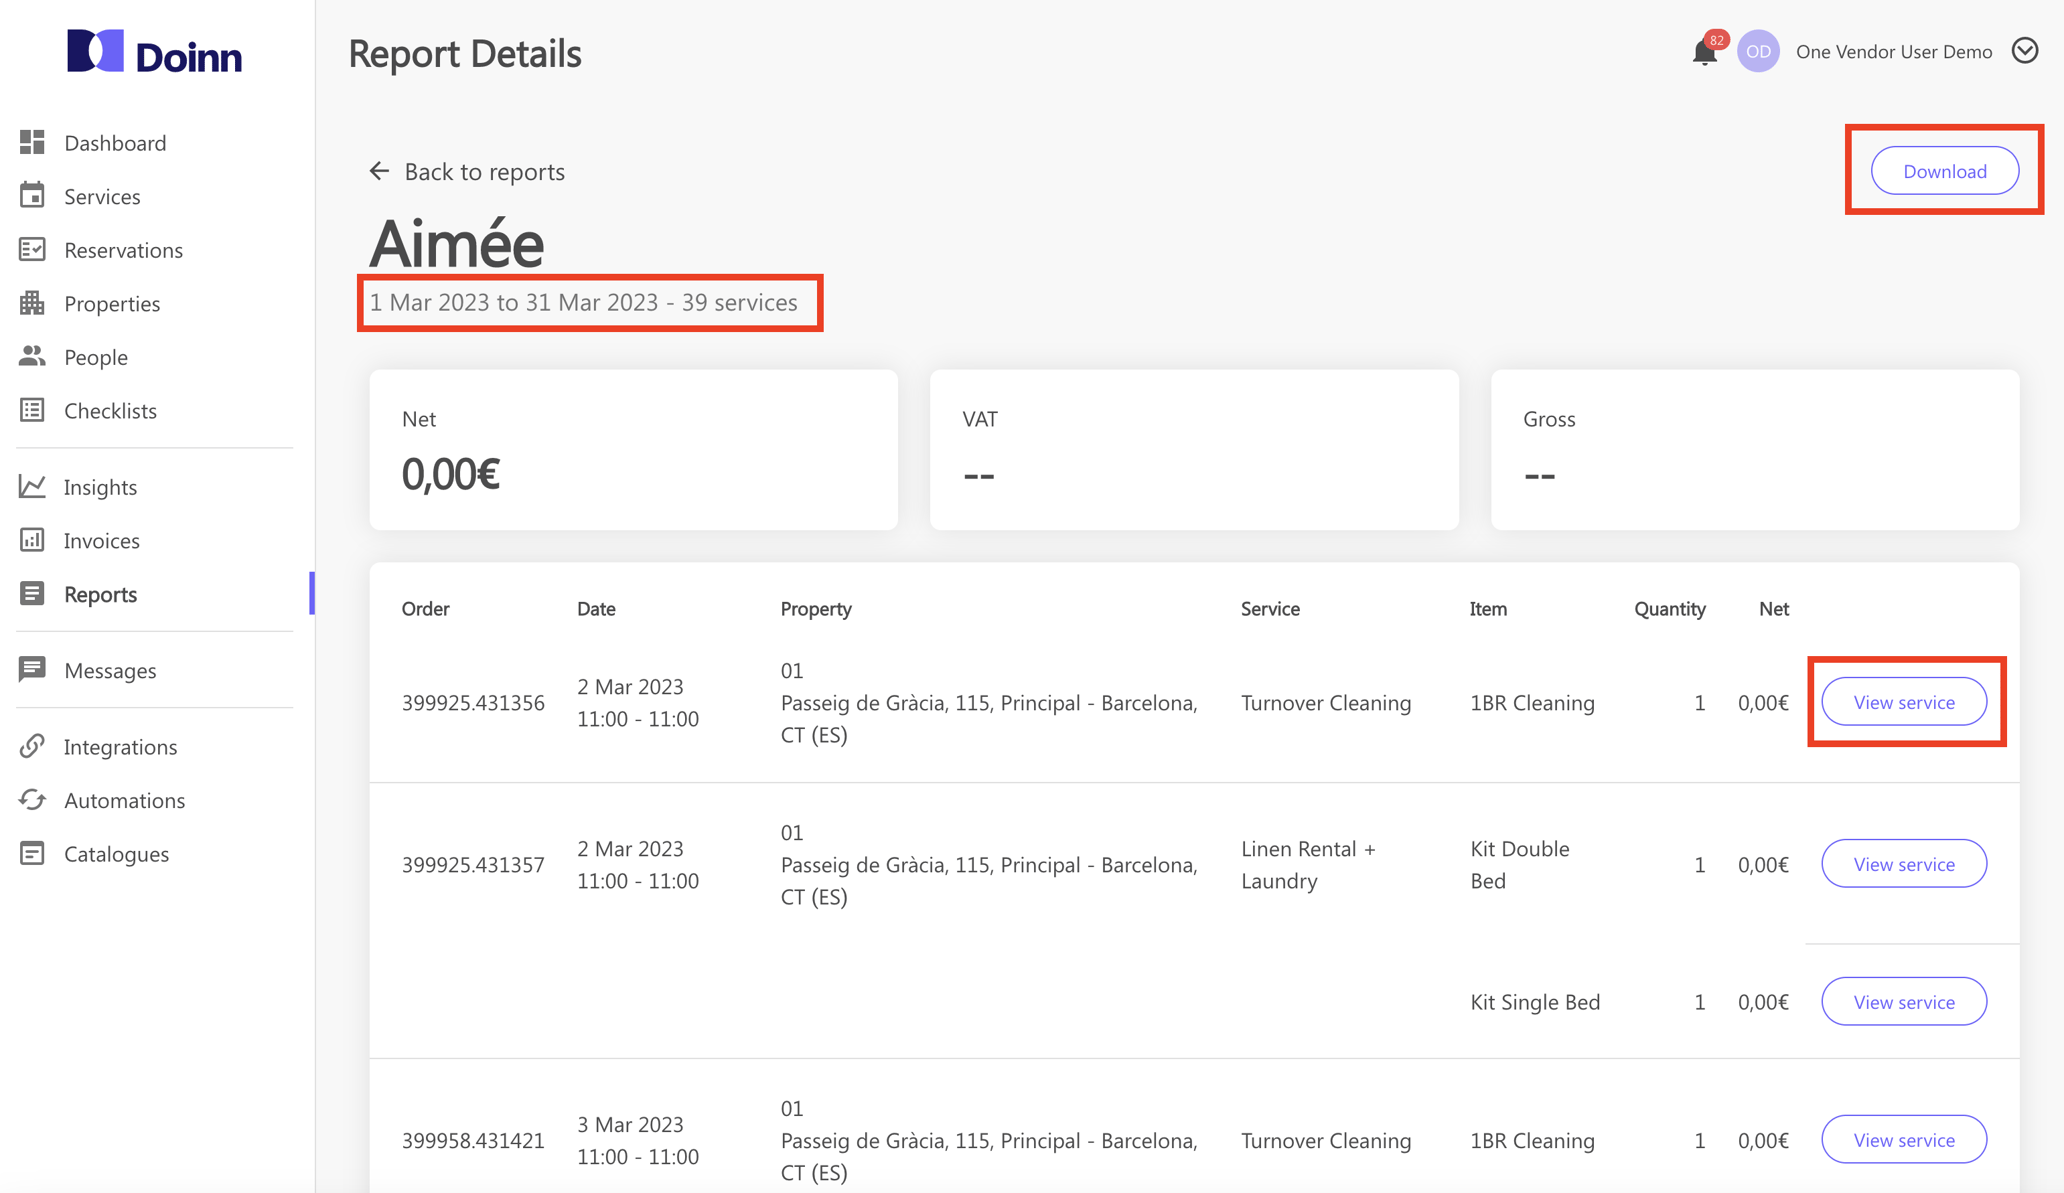
Task: Click the Checklists list icon
Action: point(32,410)
